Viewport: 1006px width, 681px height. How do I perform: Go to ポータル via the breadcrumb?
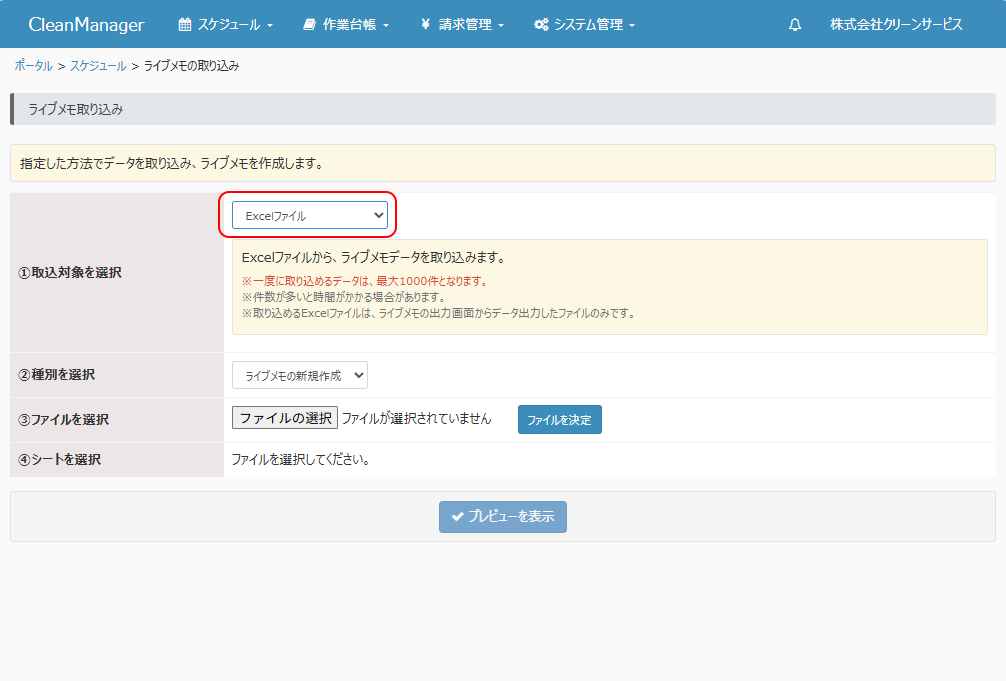34,65
